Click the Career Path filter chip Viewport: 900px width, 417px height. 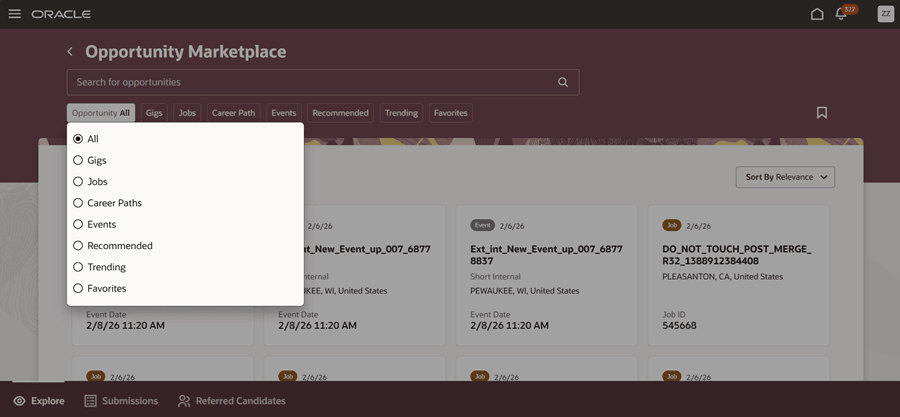[x=234, y=113]
